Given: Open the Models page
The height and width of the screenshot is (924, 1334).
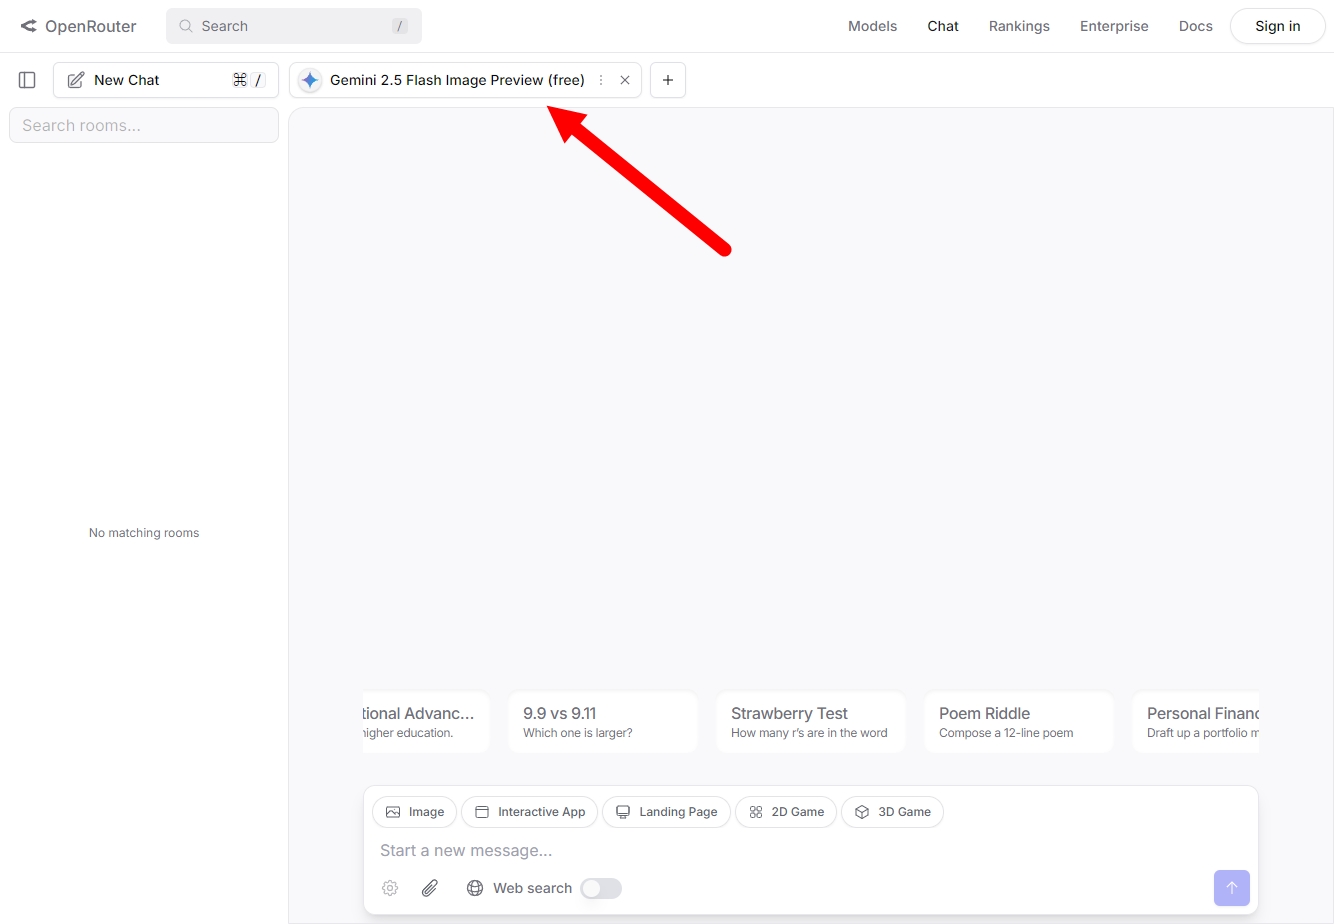Looking at the screenshot, I should (x=872, y=26).
